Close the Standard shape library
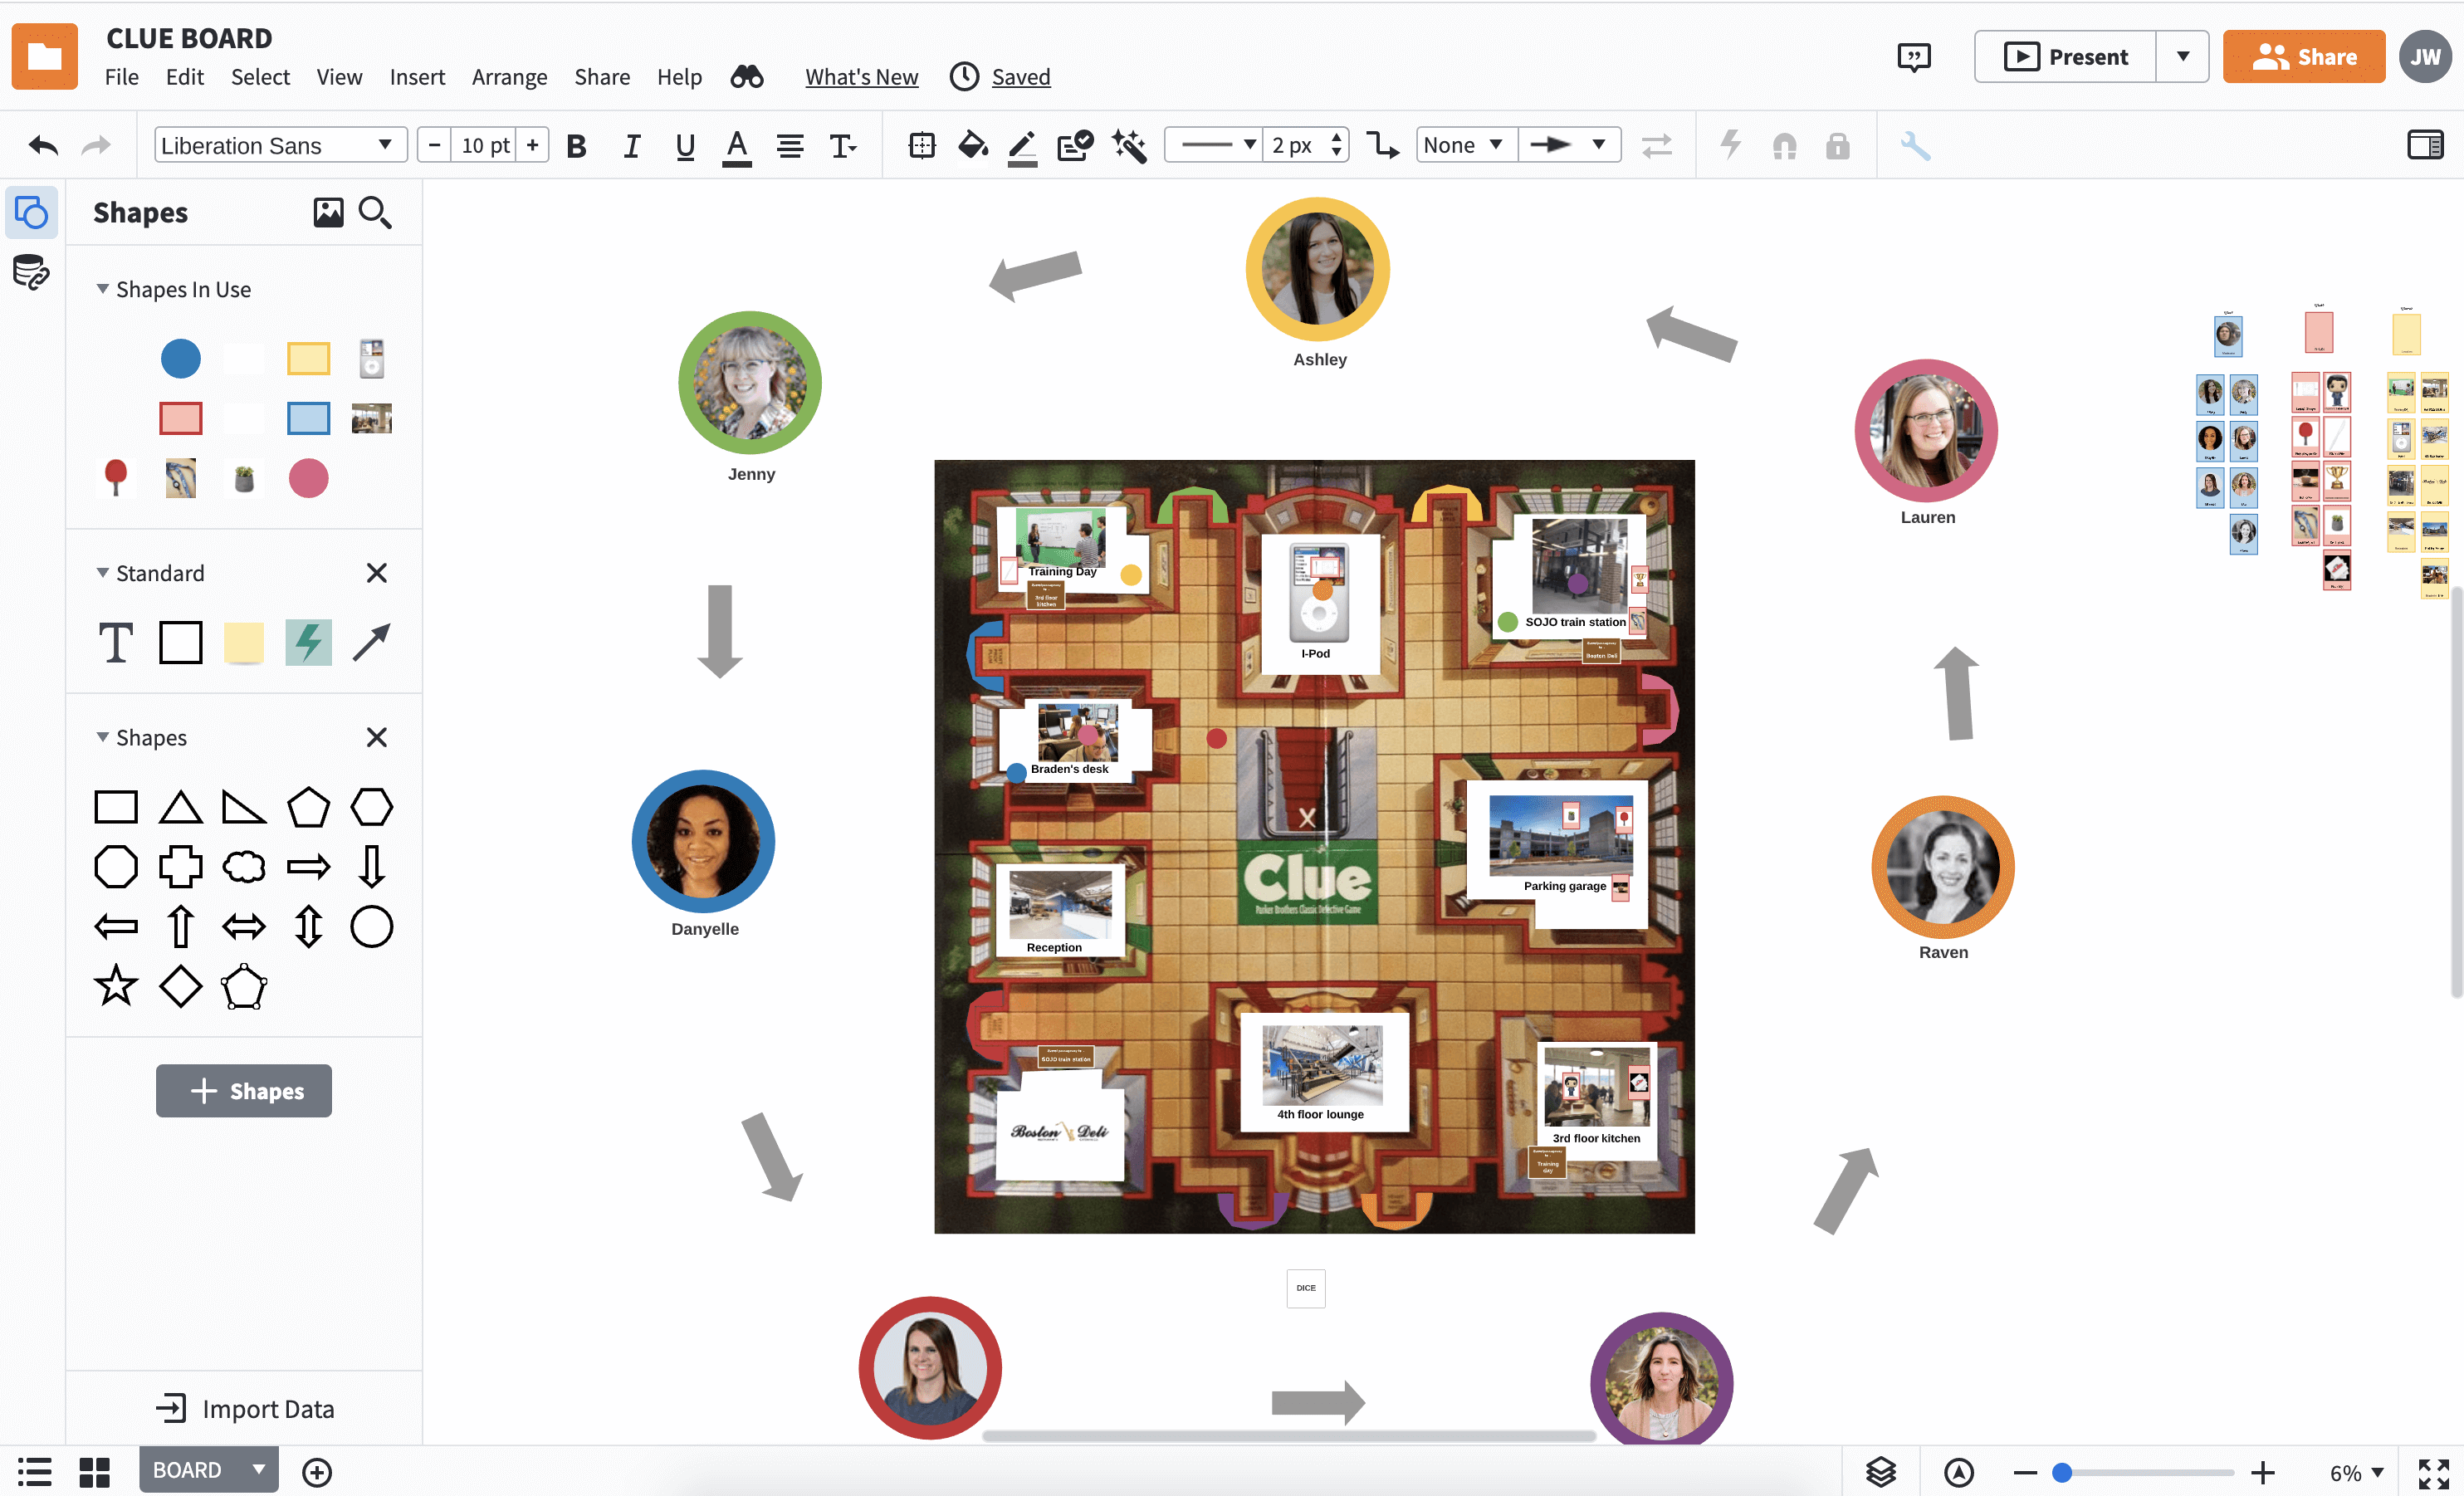Image resolution: width=2464 pixels, height=1496 pixels. [376, 573]
